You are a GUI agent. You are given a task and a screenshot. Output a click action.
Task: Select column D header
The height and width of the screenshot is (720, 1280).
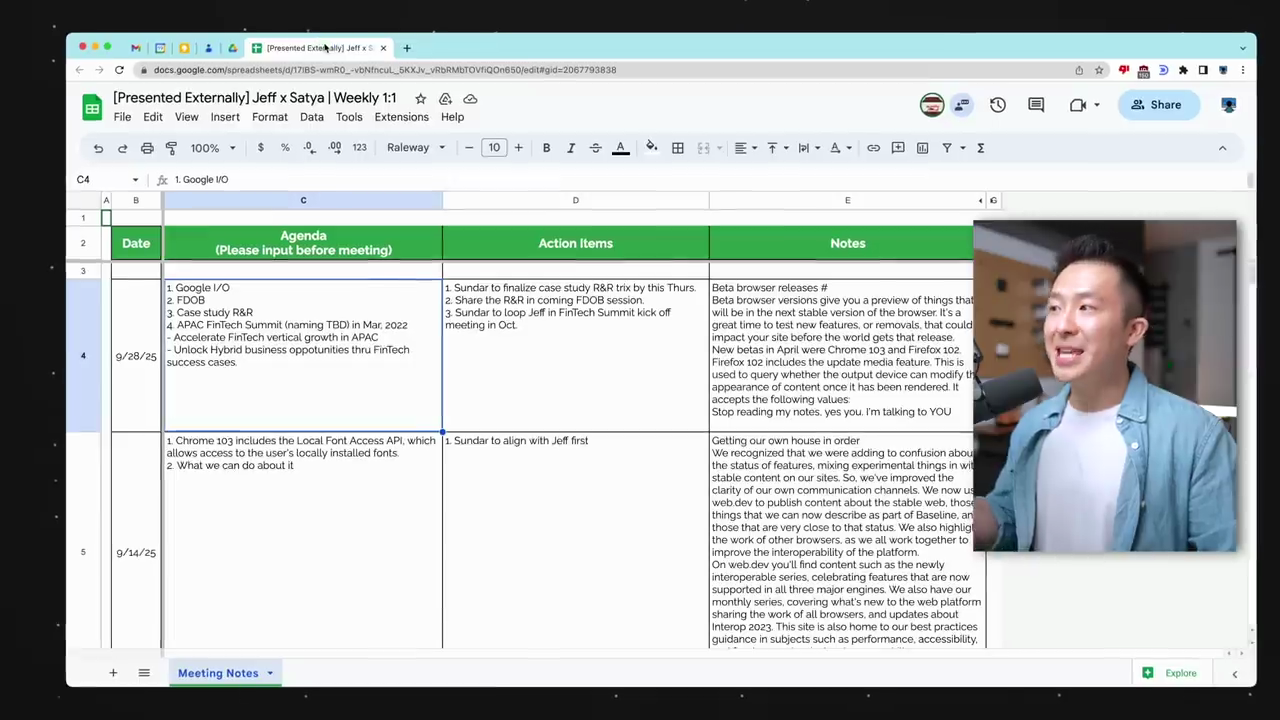576,201
